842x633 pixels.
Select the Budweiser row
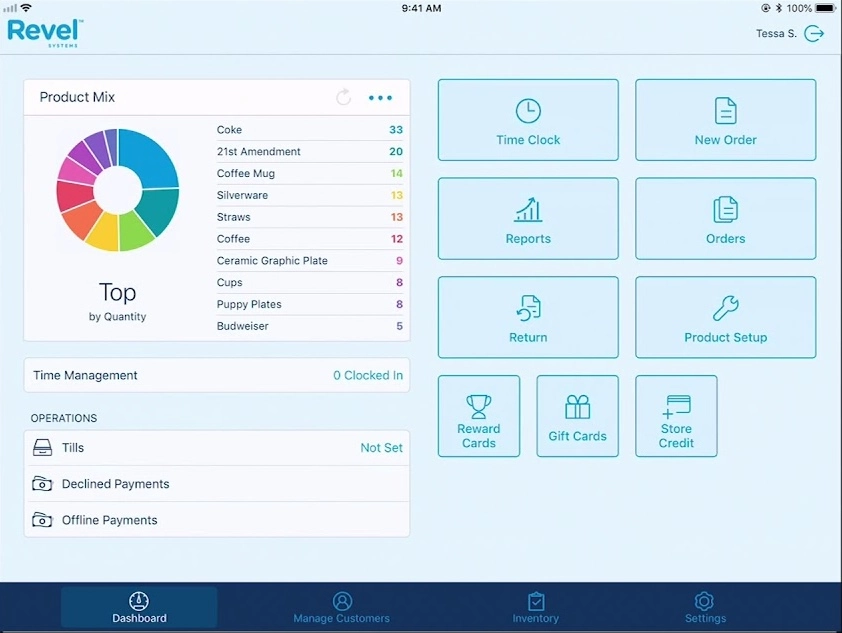click(x=310, y=326)
